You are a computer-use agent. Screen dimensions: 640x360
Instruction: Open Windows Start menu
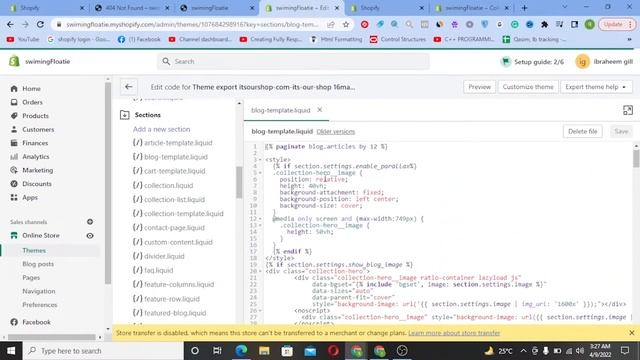pos(11,351)
